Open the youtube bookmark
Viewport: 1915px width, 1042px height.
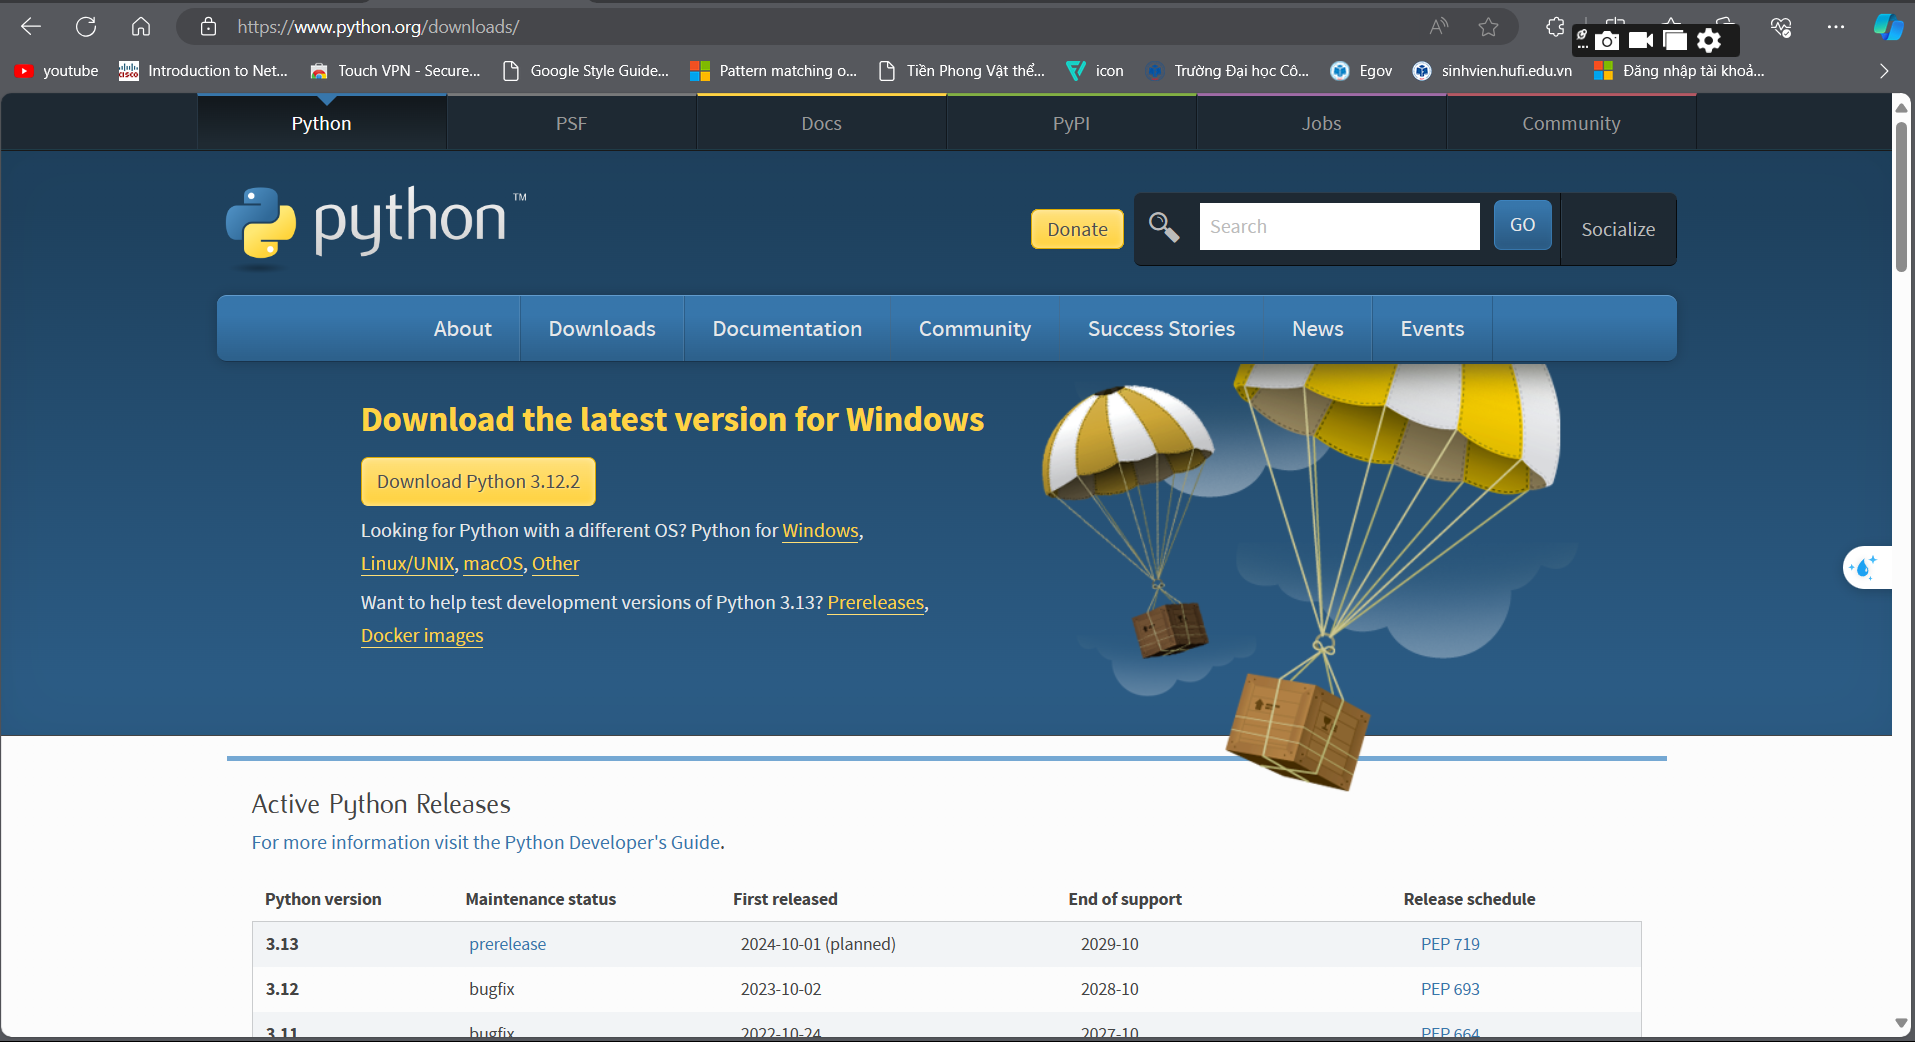coord(57,71)
